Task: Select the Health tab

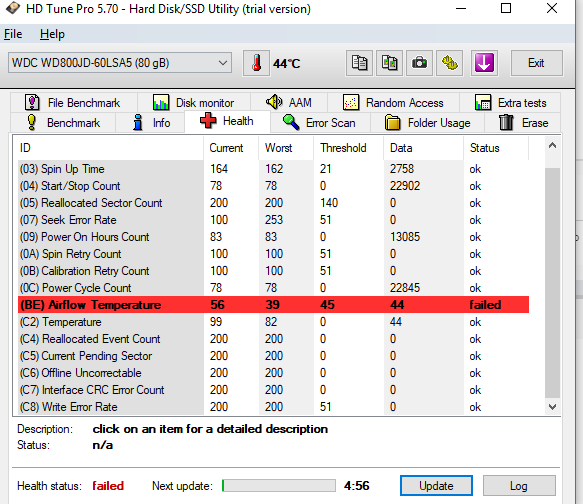Action: [227, 121]
